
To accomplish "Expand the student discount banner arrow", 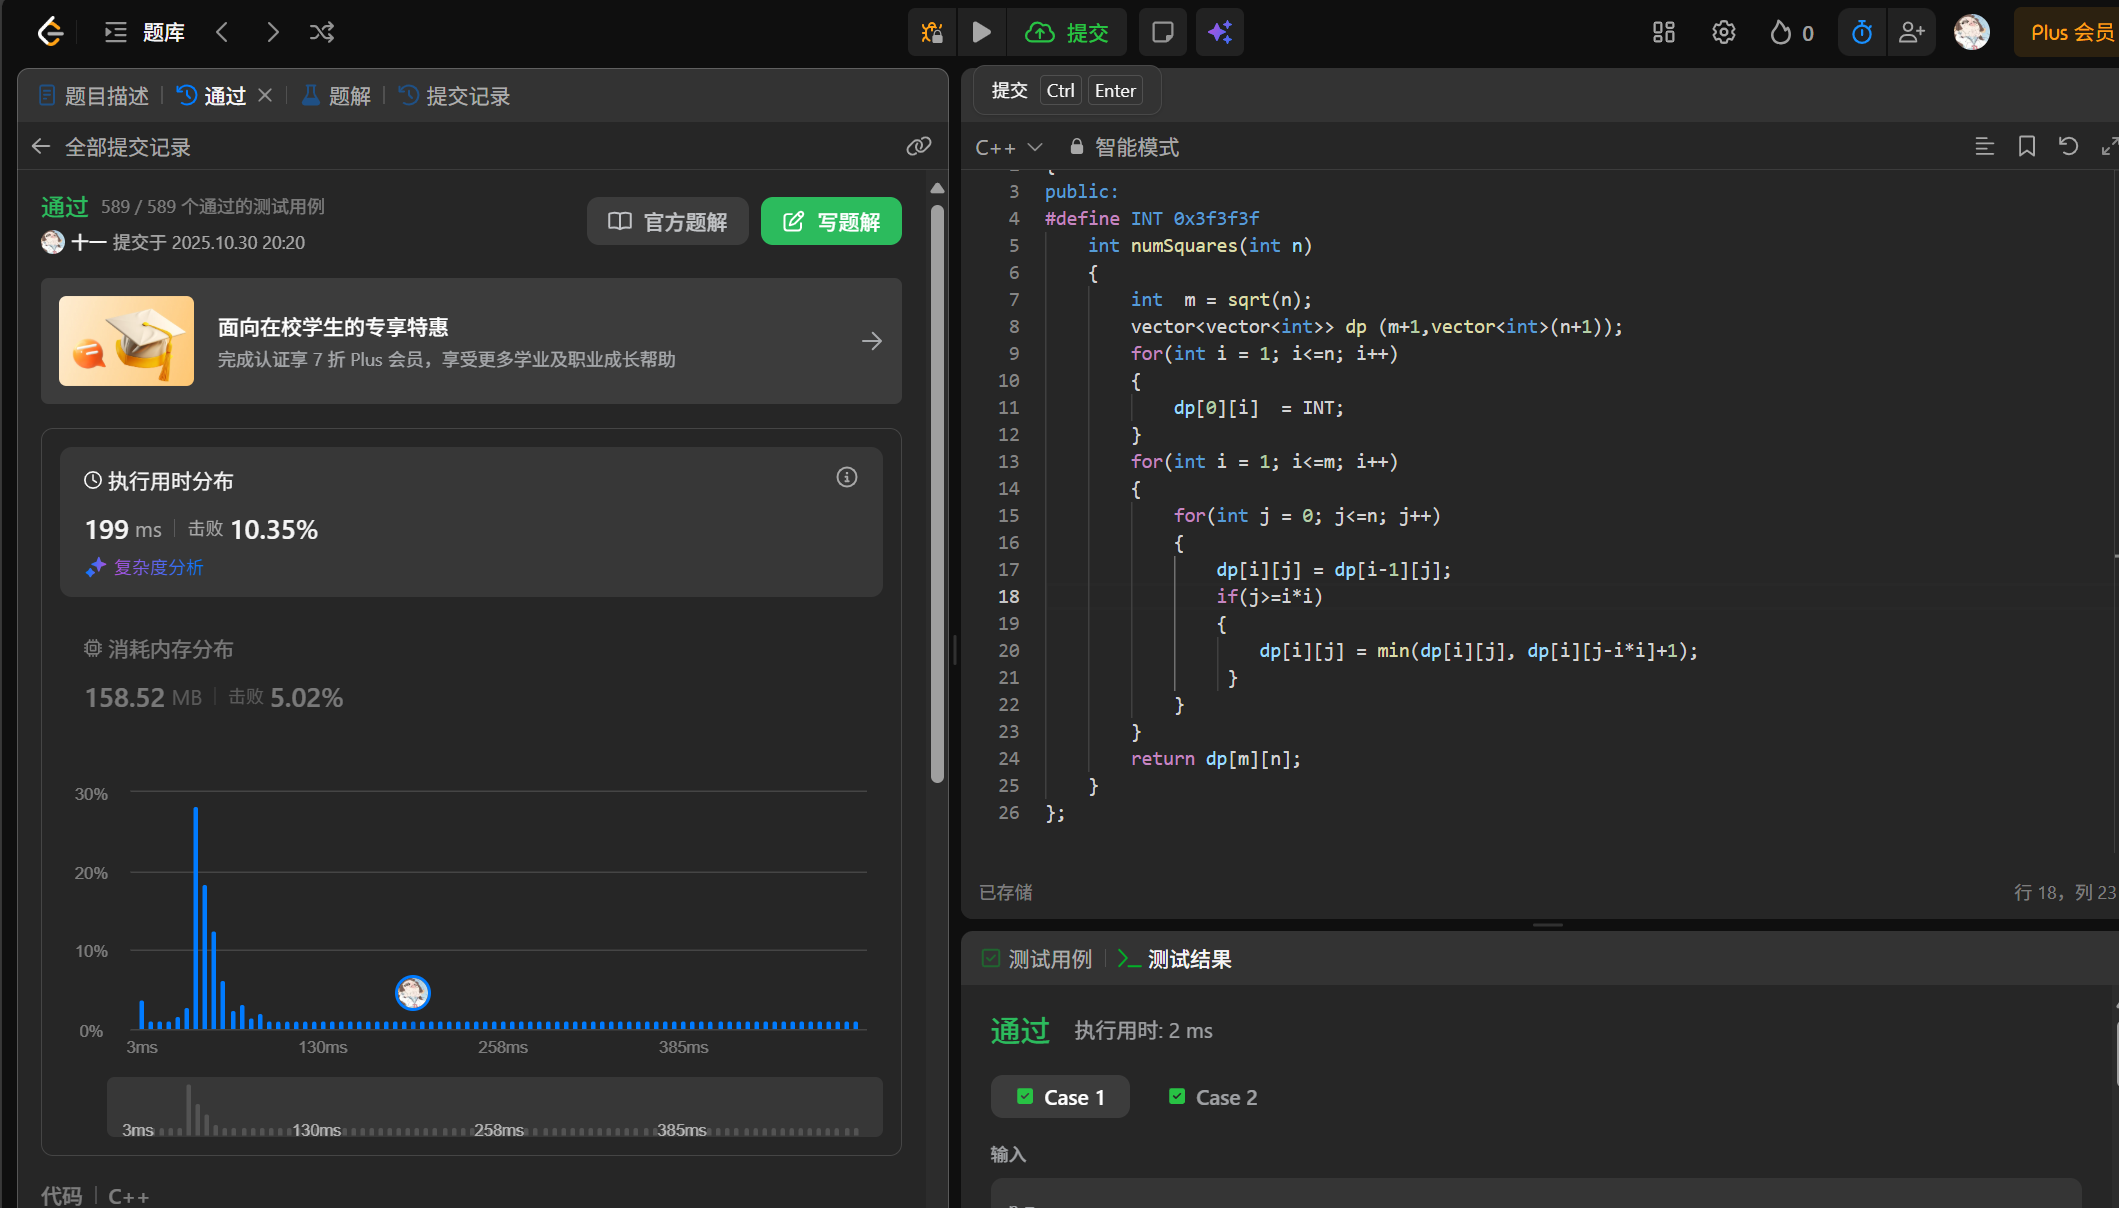I will pyautogui.click(x=871, y=341).
